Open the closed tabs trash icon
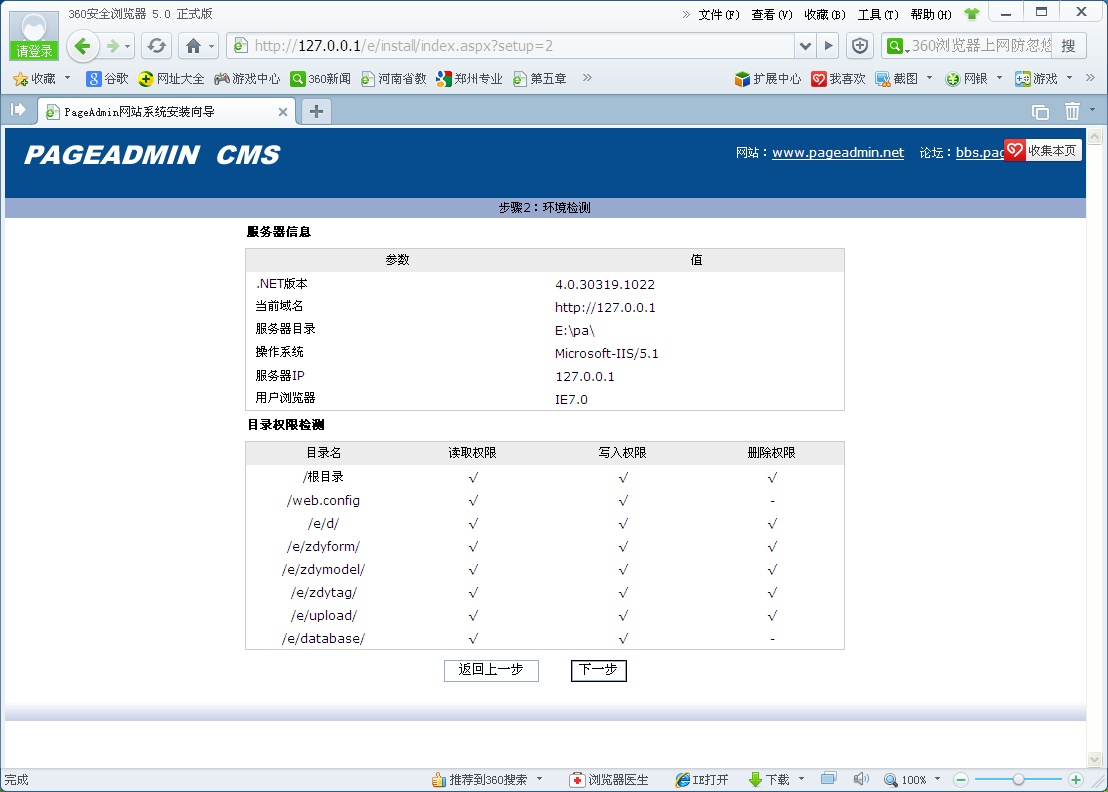The width and height of the screenshot is (1108, 792). click(x=1072, y=111)
